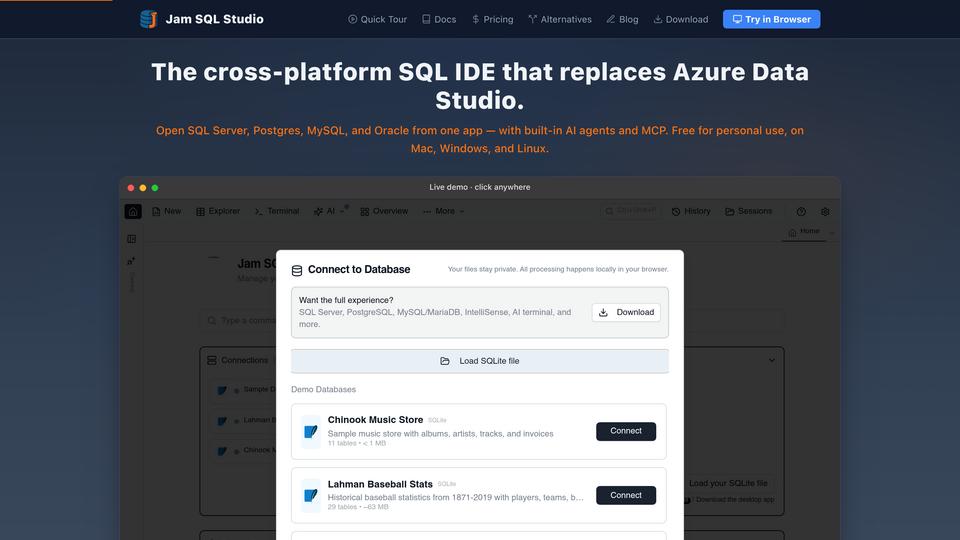Expand the Home tab chevron

[x=832, y=233]
